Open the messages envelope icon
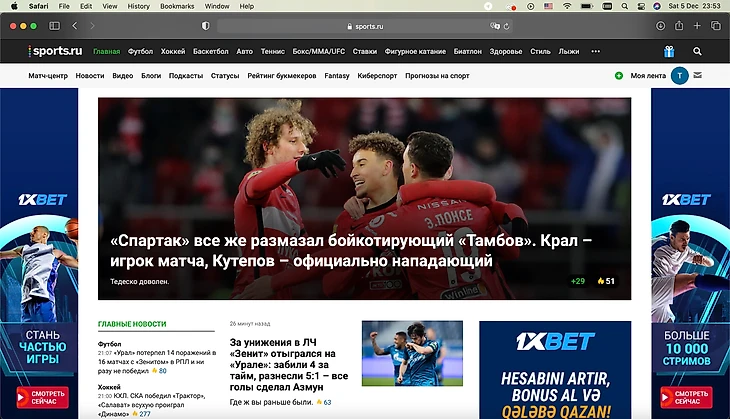 [697, 75]
